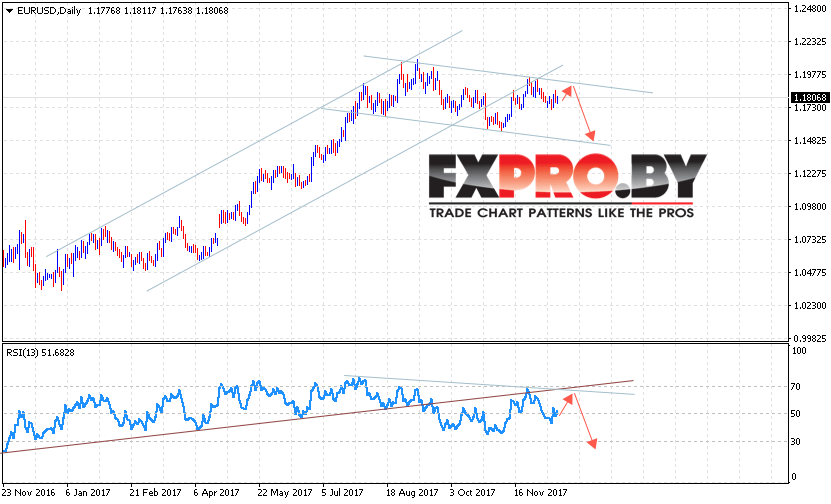Image resolution: width=831 pixels, height=504 pixels.
Task: Click the 1.04775 price scale value
Action: pos(810,272)
